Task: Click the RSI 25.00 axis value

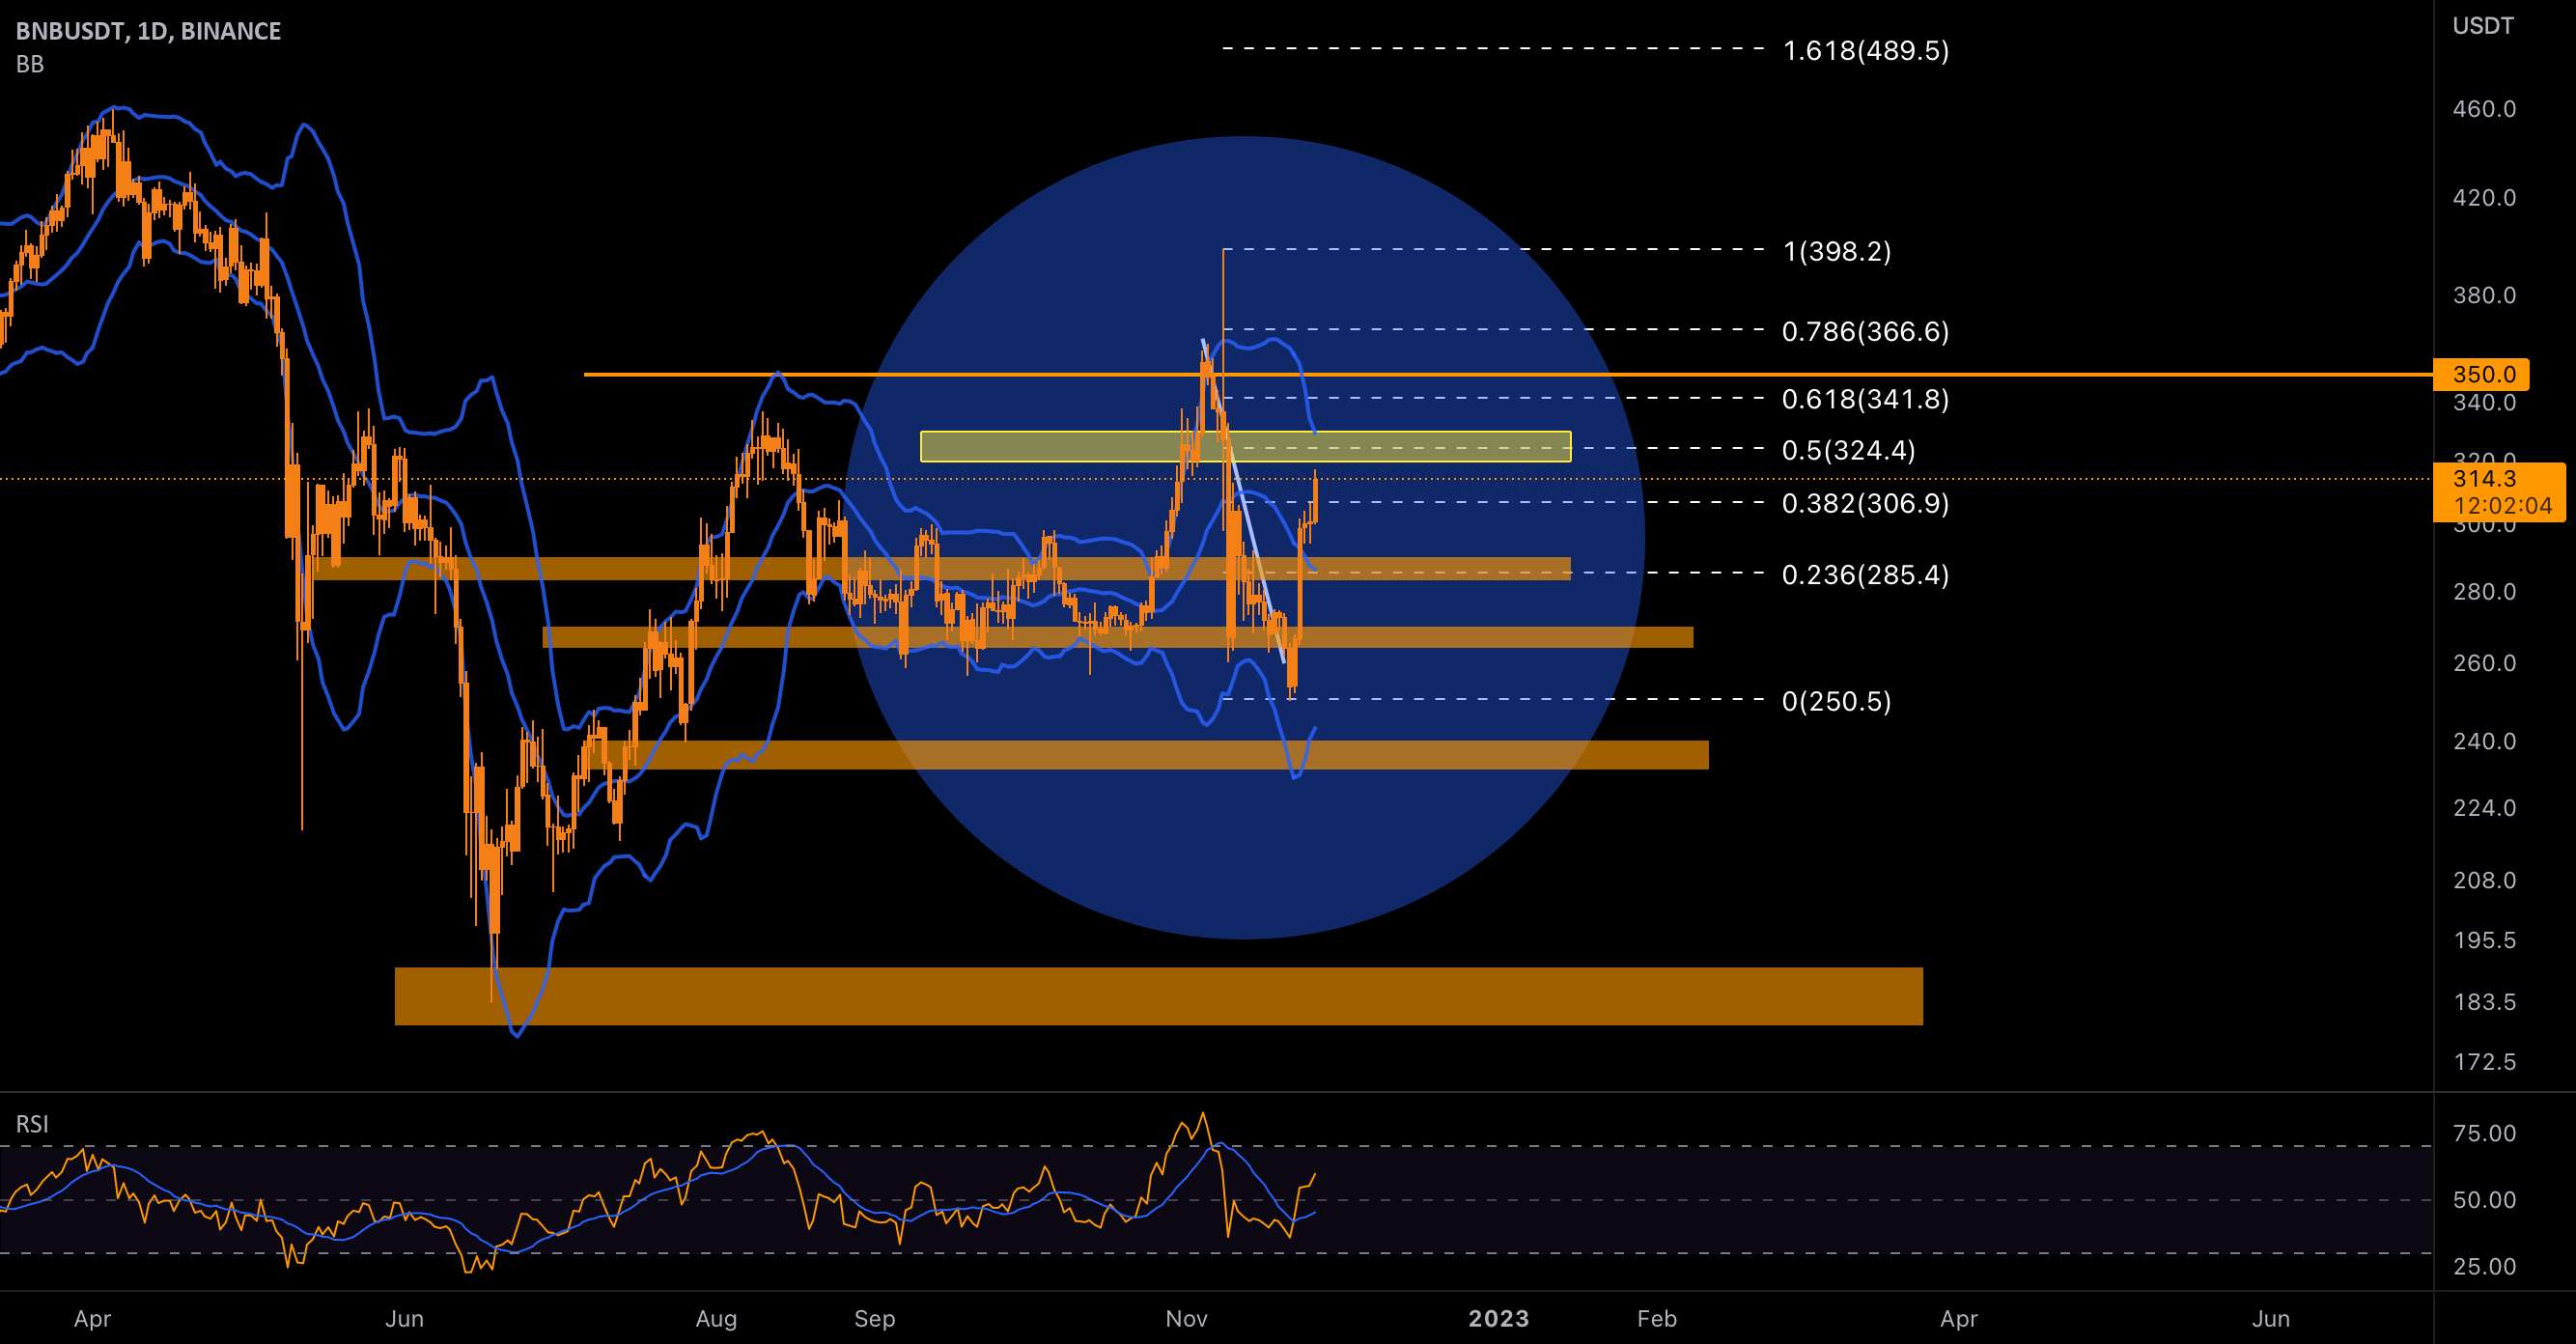Action: point(2484,1267)
